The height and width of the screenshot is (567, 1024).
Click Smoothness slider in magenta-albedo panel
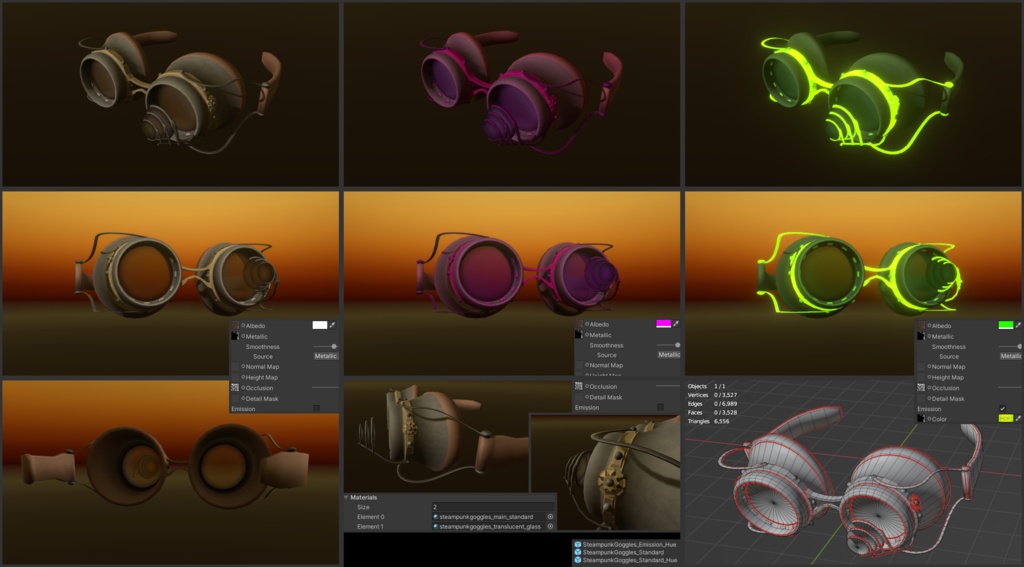[669, 345]
